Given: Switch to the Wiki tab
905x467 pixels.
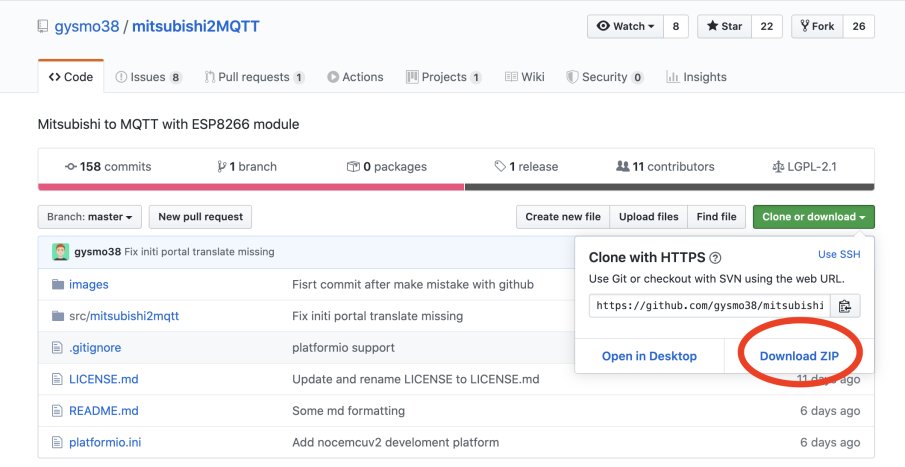Looking at the screenshot, I should [525, 77].
